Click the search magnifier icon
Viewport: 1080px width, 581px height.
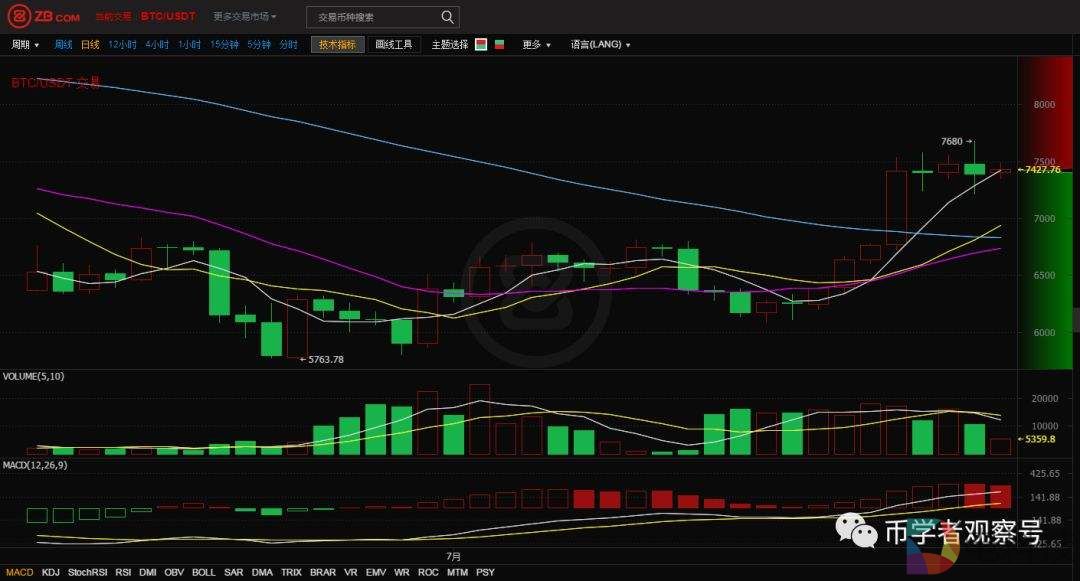447,17
